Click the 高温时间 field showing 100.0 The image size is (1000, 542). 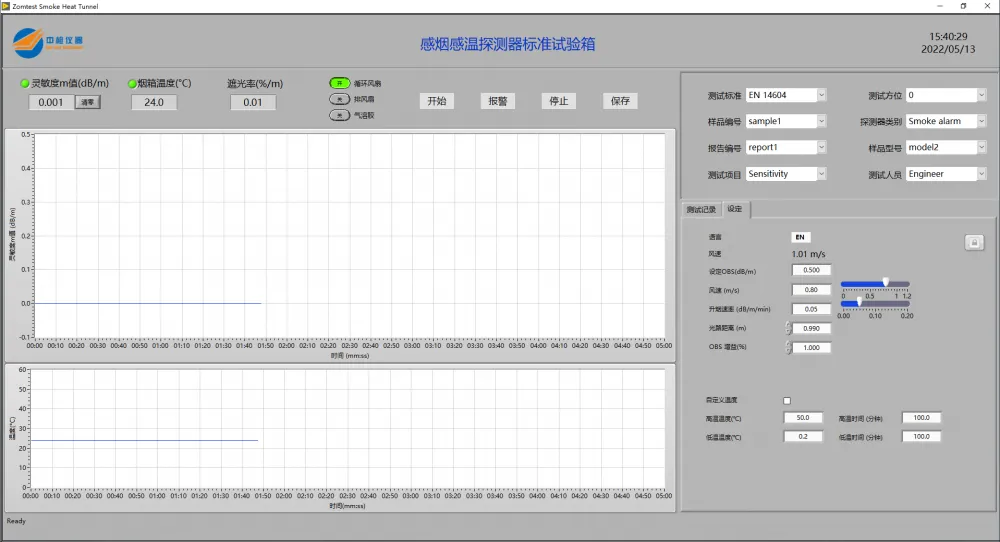922,418
